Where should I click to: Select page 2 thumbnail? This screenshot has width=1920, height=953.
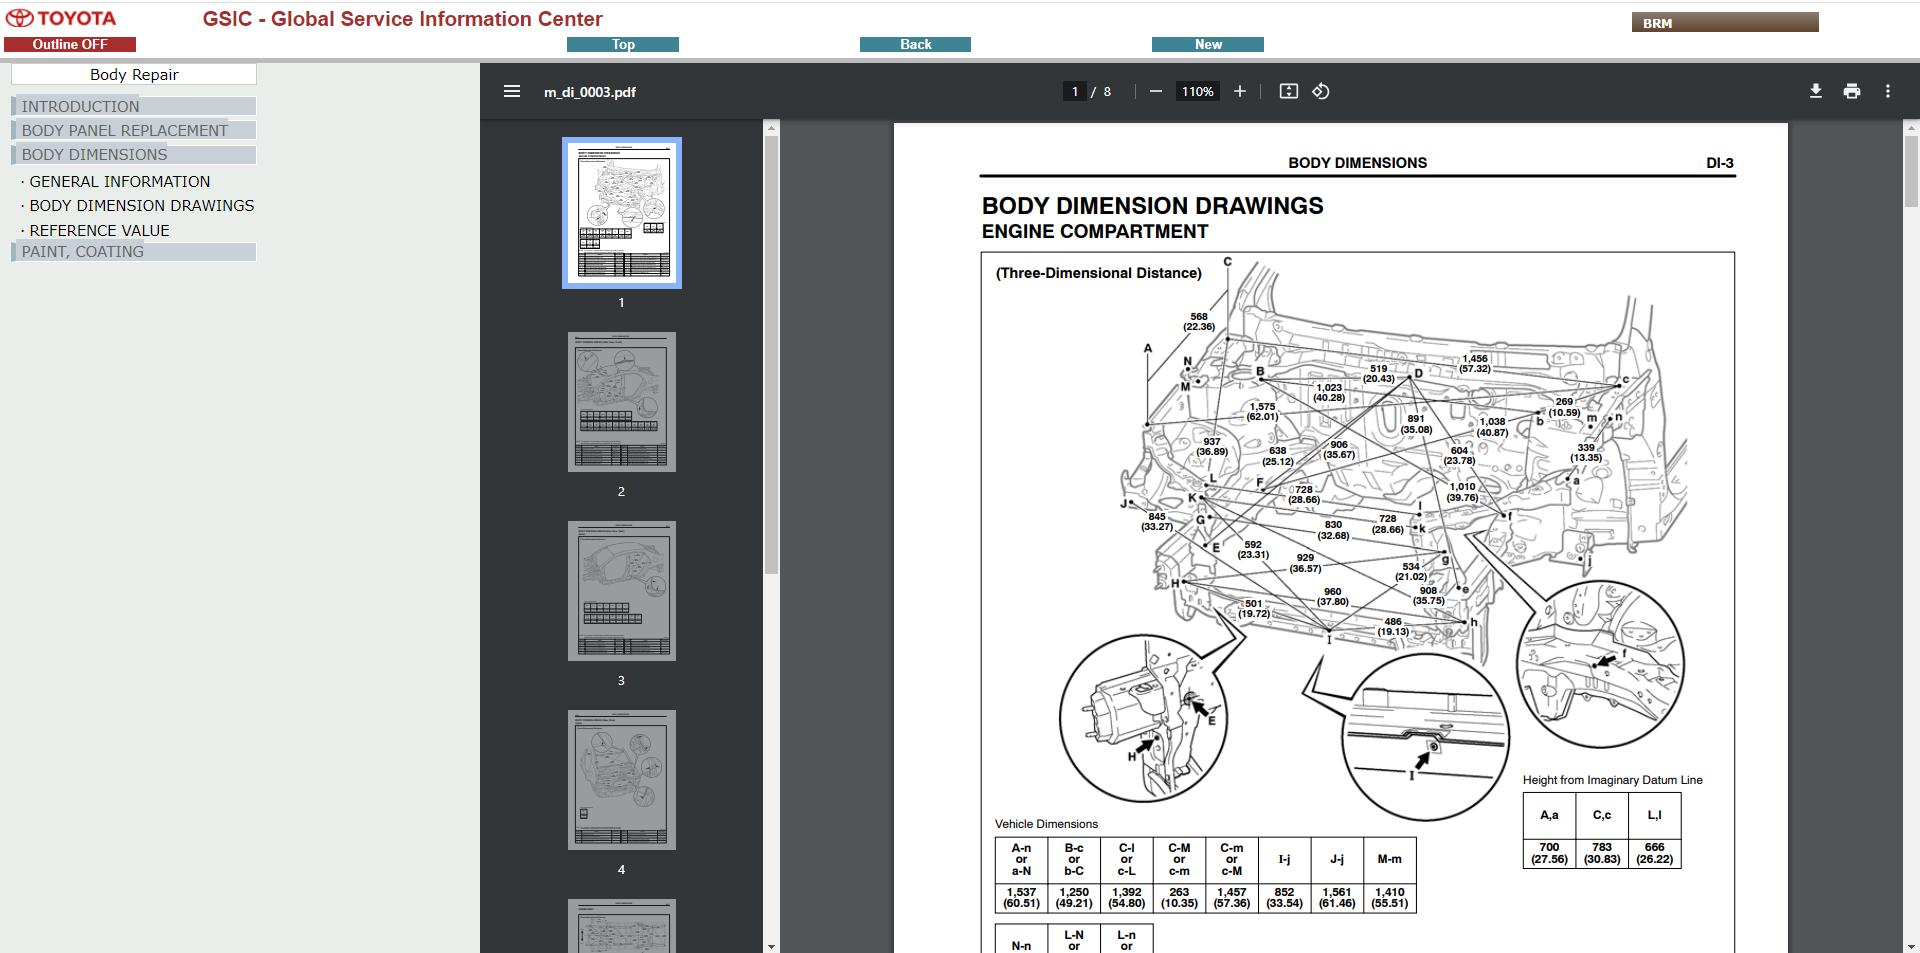(x=622, y=402)
